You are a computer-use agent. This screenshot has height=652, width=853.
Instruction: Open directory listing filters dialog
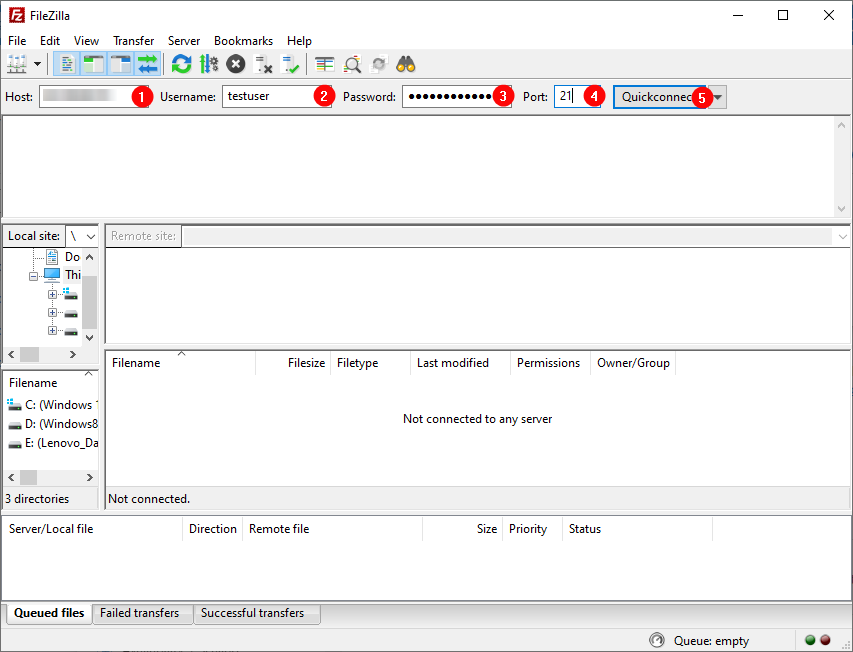point(325,64)
